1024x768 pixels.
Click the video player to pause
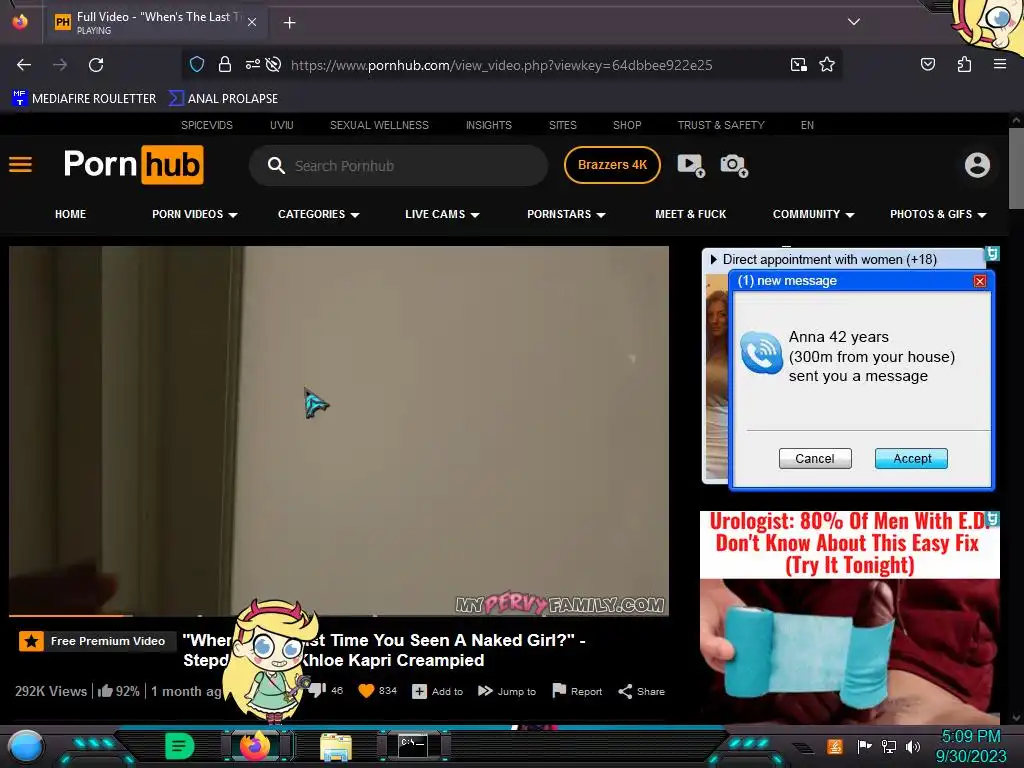click(339, 430)
